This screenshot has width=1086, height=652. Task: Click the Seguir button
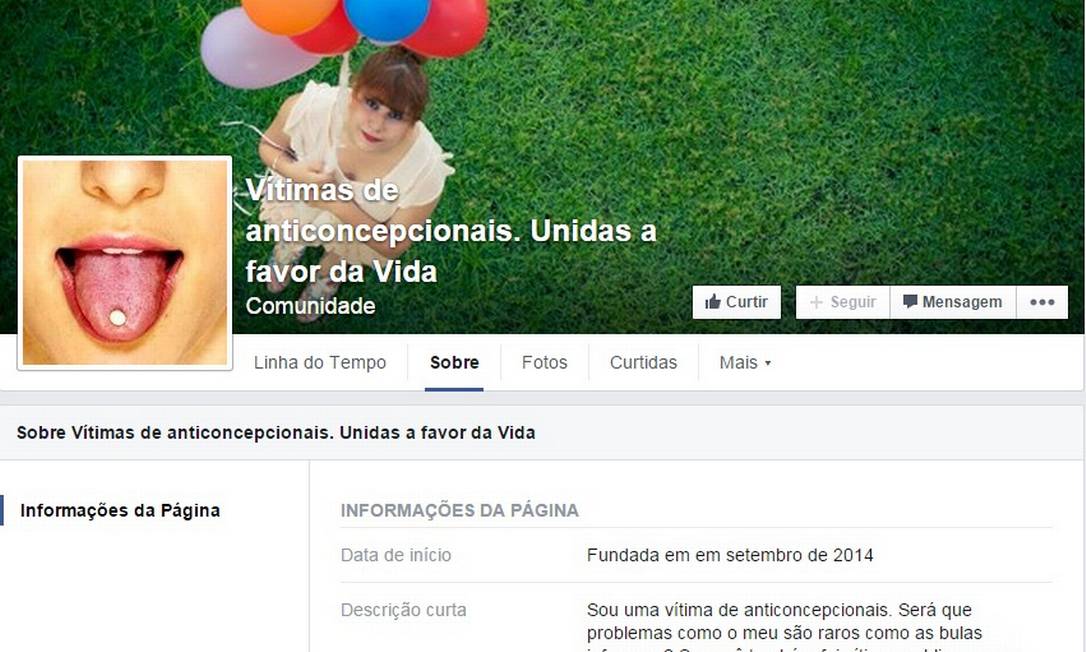(x=843, y=302)
